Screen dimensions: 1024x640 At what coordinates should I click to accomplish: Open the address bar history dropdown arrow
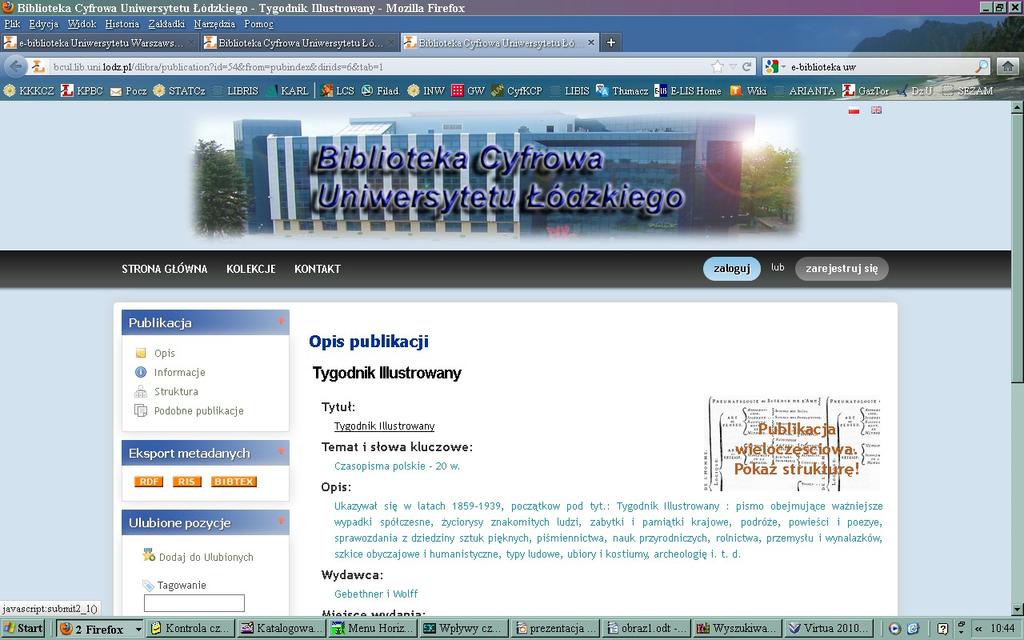(733, 67)
